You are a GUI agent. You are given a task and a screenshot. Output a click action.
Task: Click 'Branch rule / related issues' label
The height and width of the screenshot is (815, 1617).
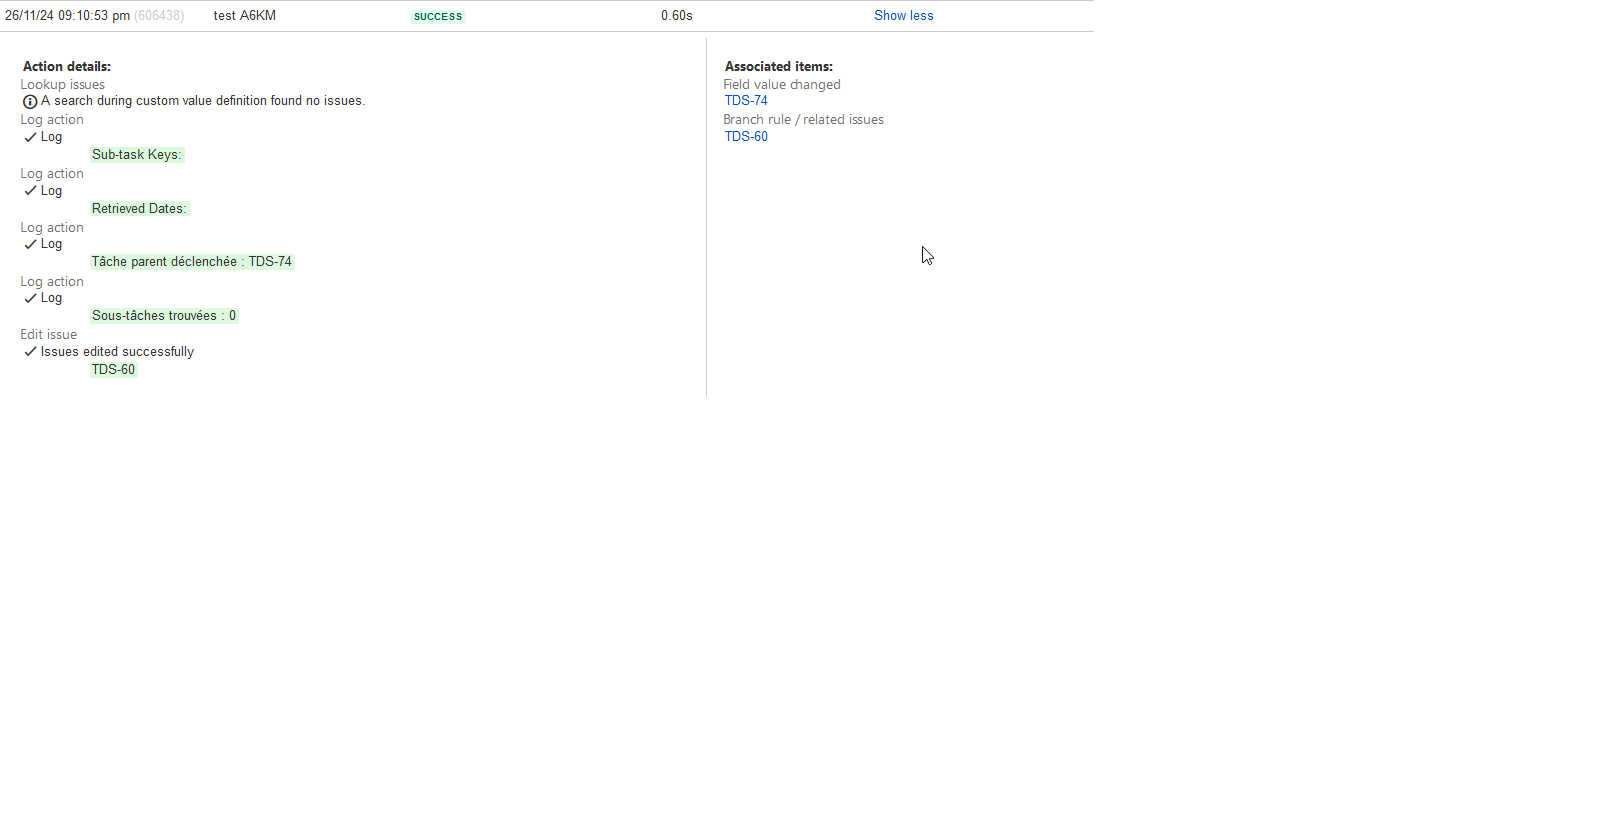804,120
